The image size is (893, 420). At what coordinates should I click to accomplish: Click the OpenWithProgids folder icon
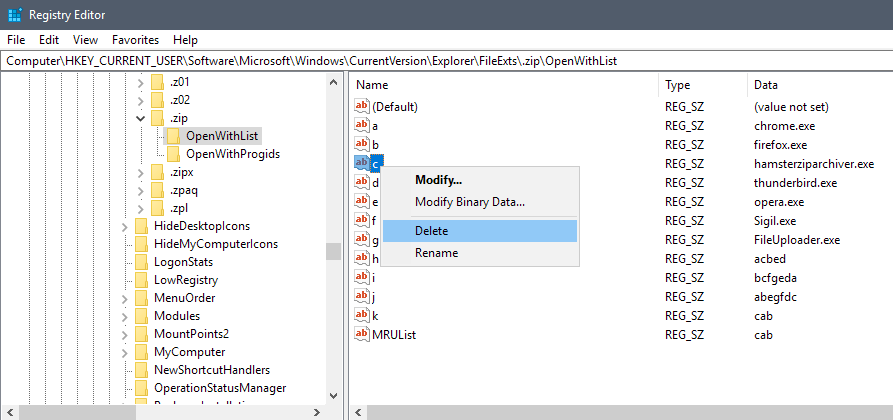173,154
